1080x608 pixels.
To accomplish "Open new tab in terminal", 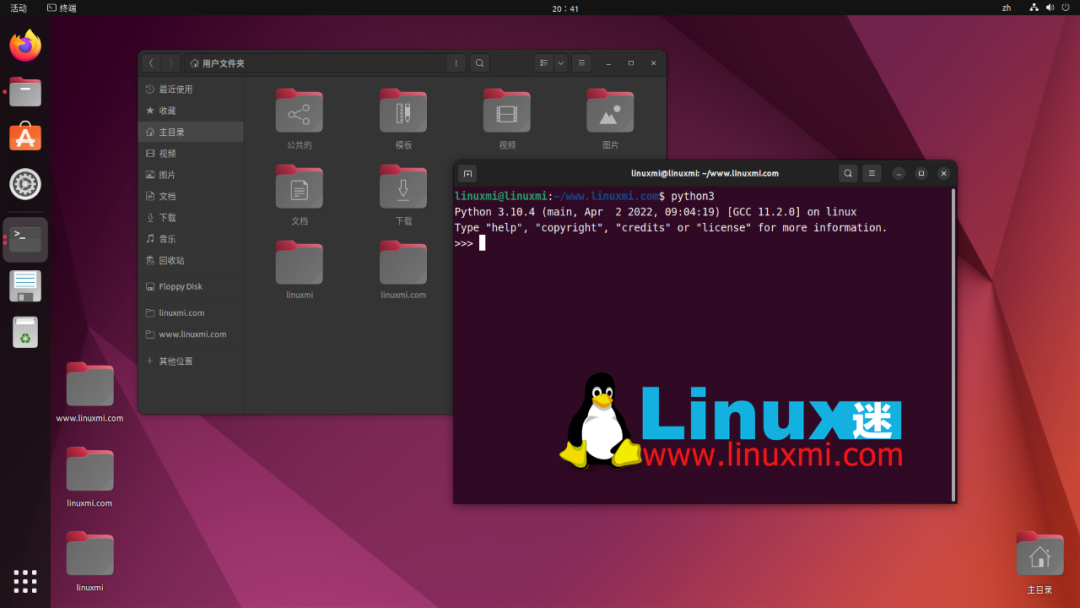I will tap(468, 174).
